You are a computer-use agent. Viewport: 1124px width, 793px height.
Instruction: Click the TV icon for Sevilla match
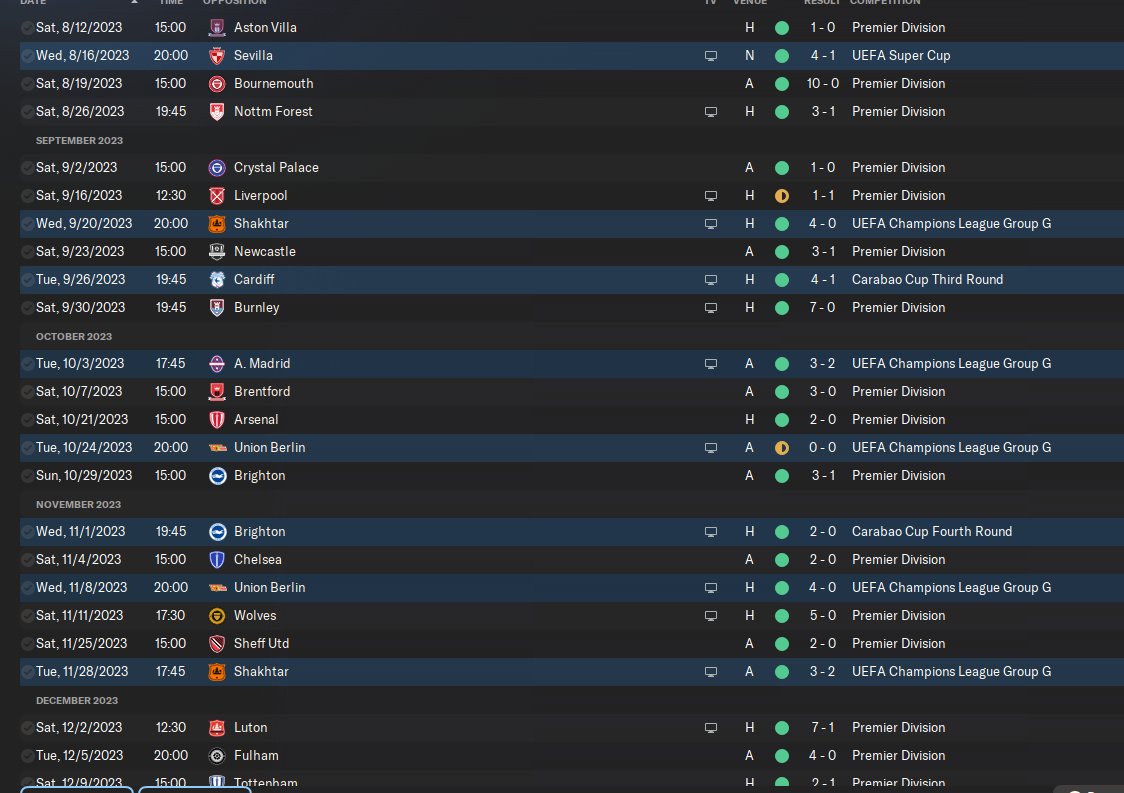[710, 56]
